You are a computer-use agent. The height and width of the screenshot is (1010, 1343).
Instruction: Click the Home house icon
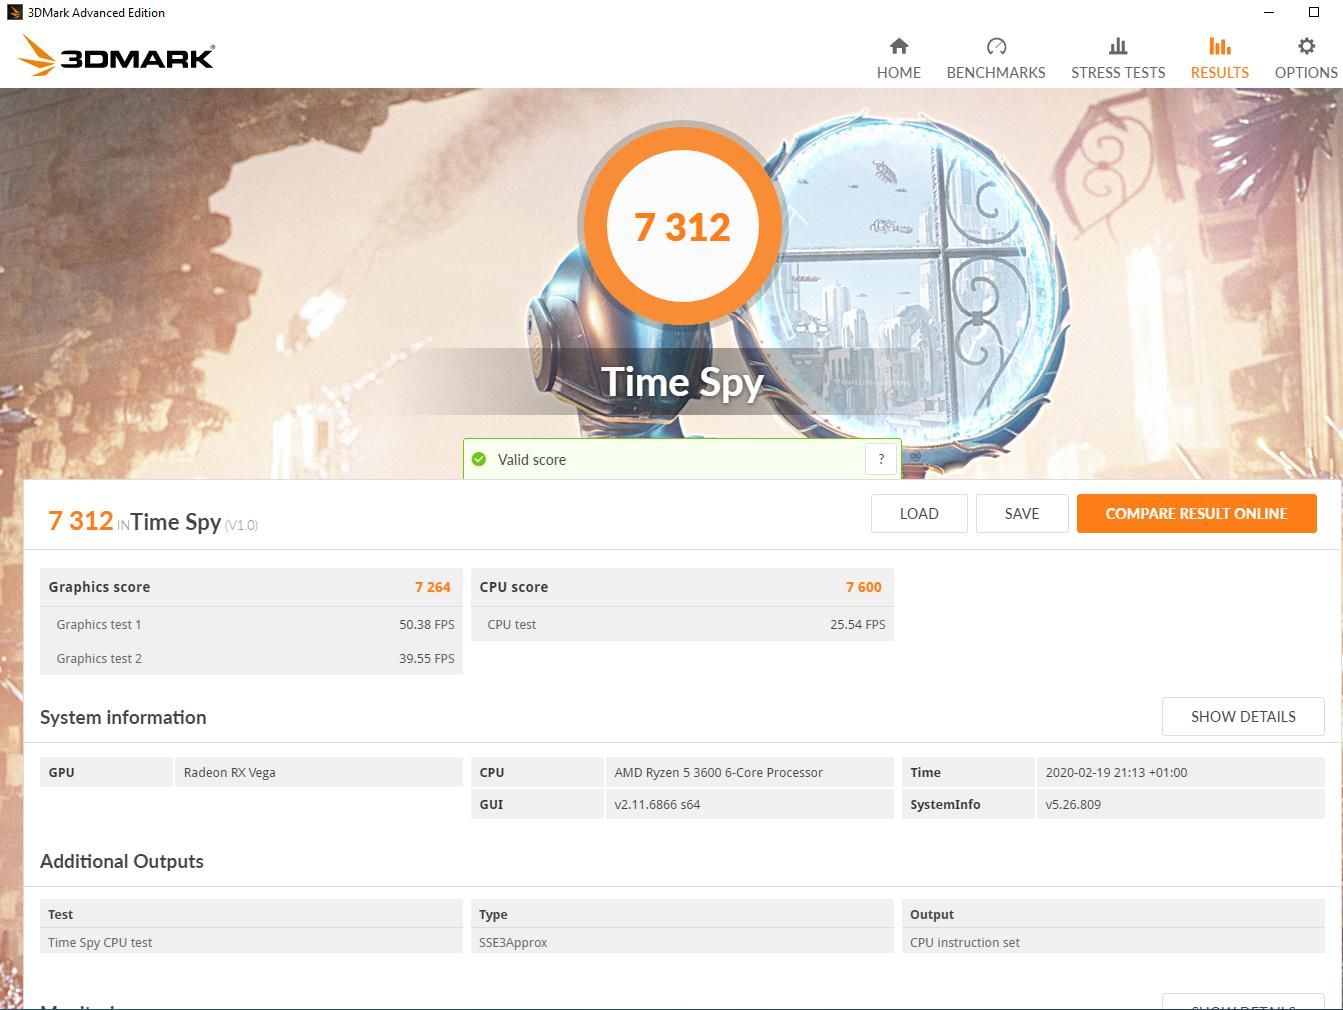[899, 46]
